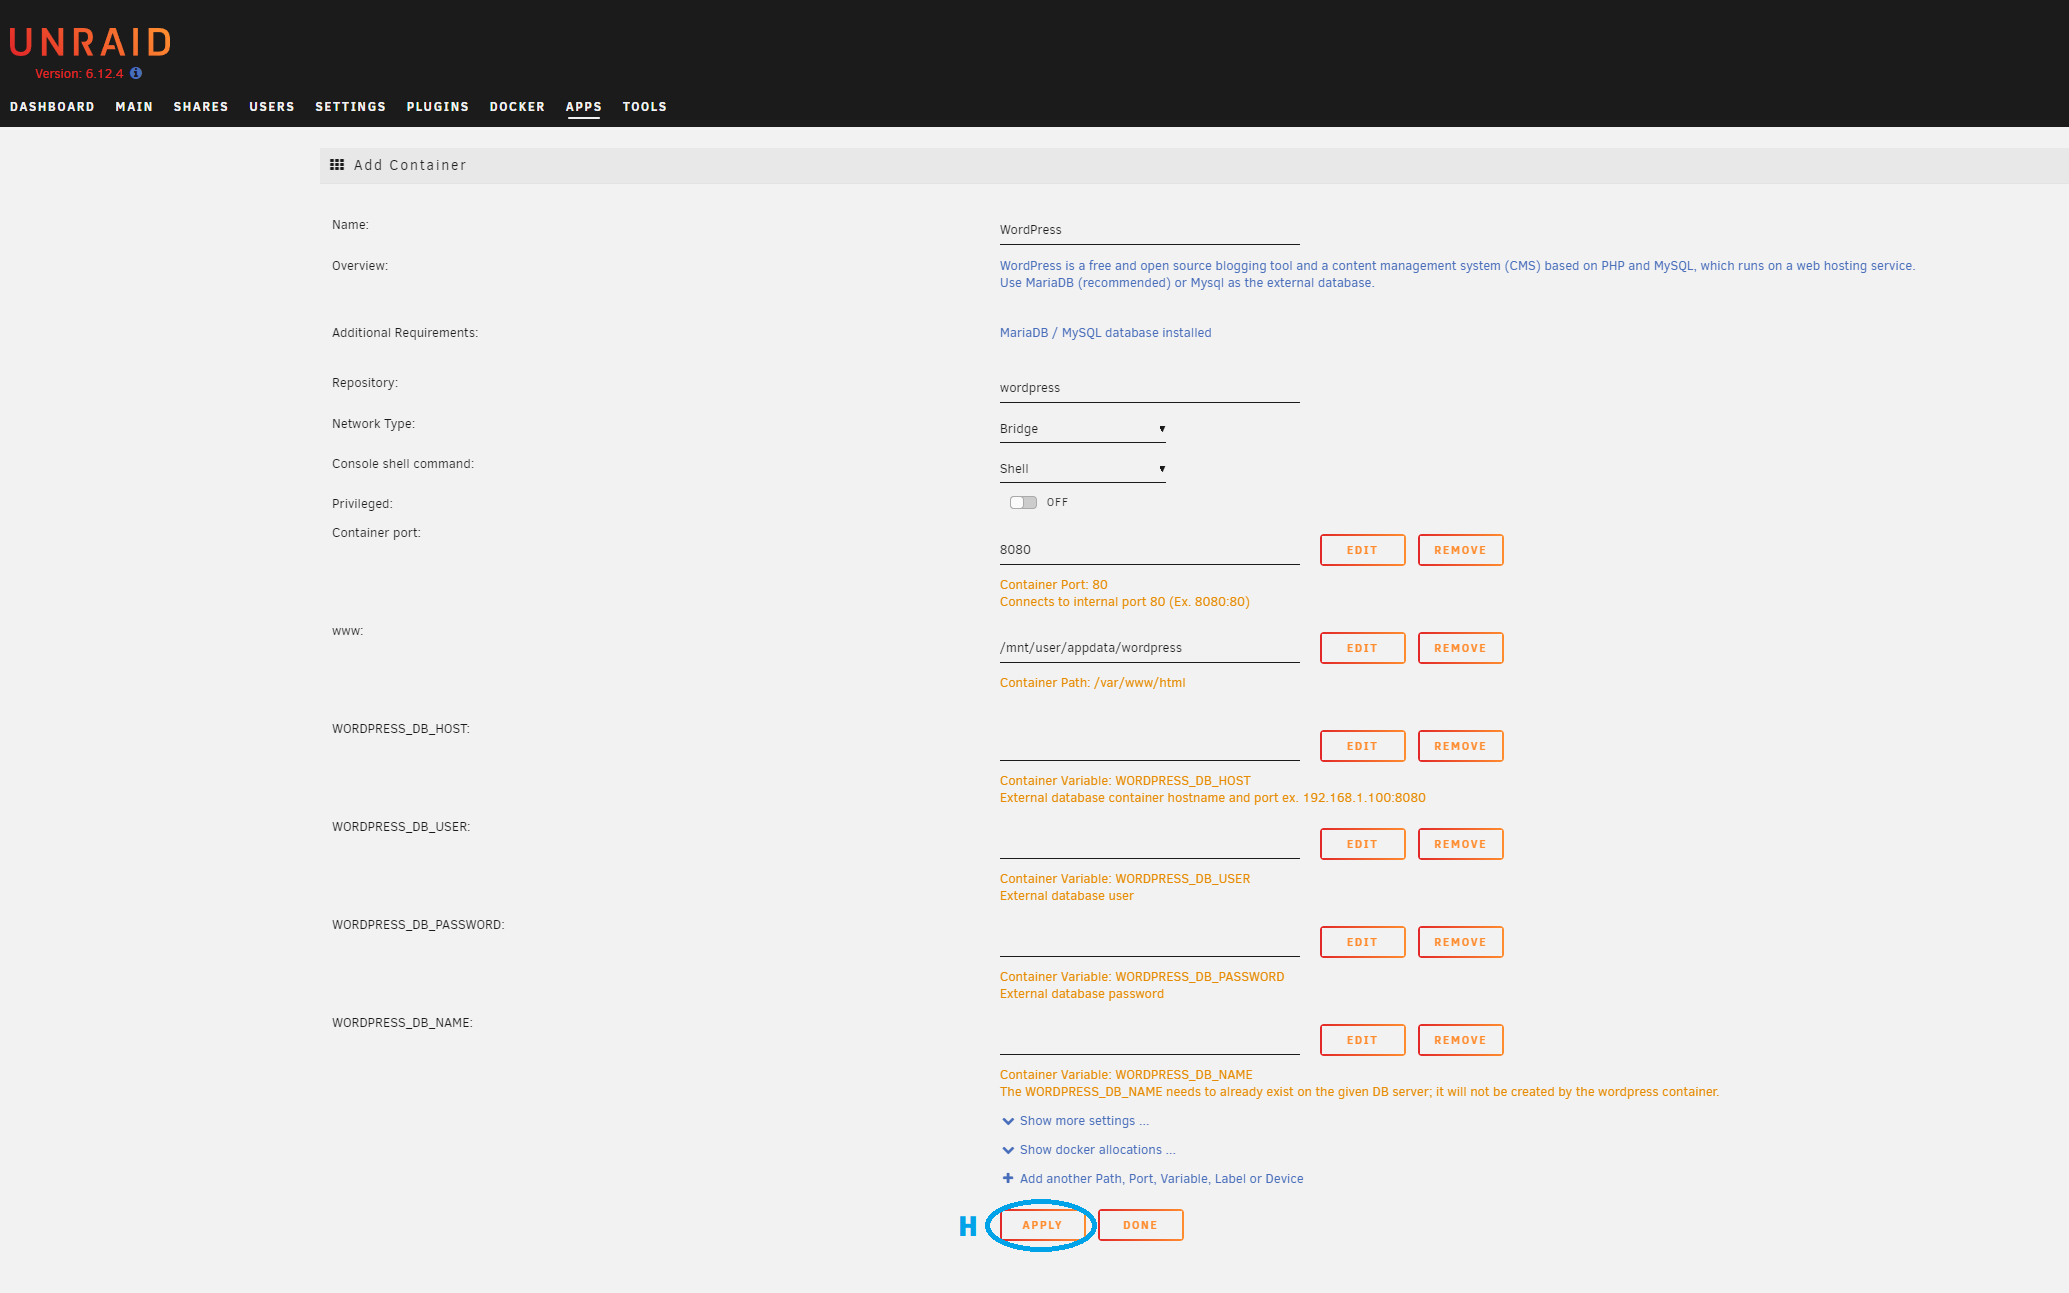Open the Docker menu tab
This screenshot has width=2069, height=1293.
pyautogui.click(x=517, y=107)
